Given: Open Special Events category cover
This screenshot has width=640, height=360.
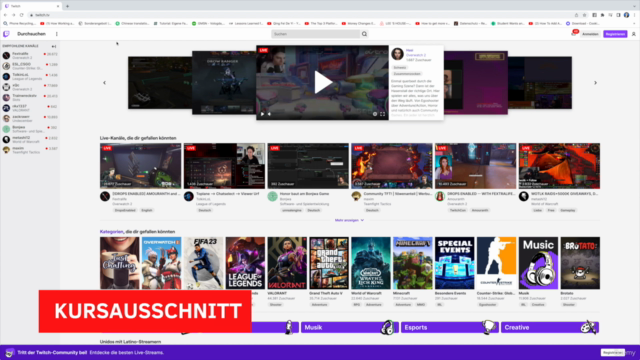Looking at the screenshot, I should [x=454, y=263].
